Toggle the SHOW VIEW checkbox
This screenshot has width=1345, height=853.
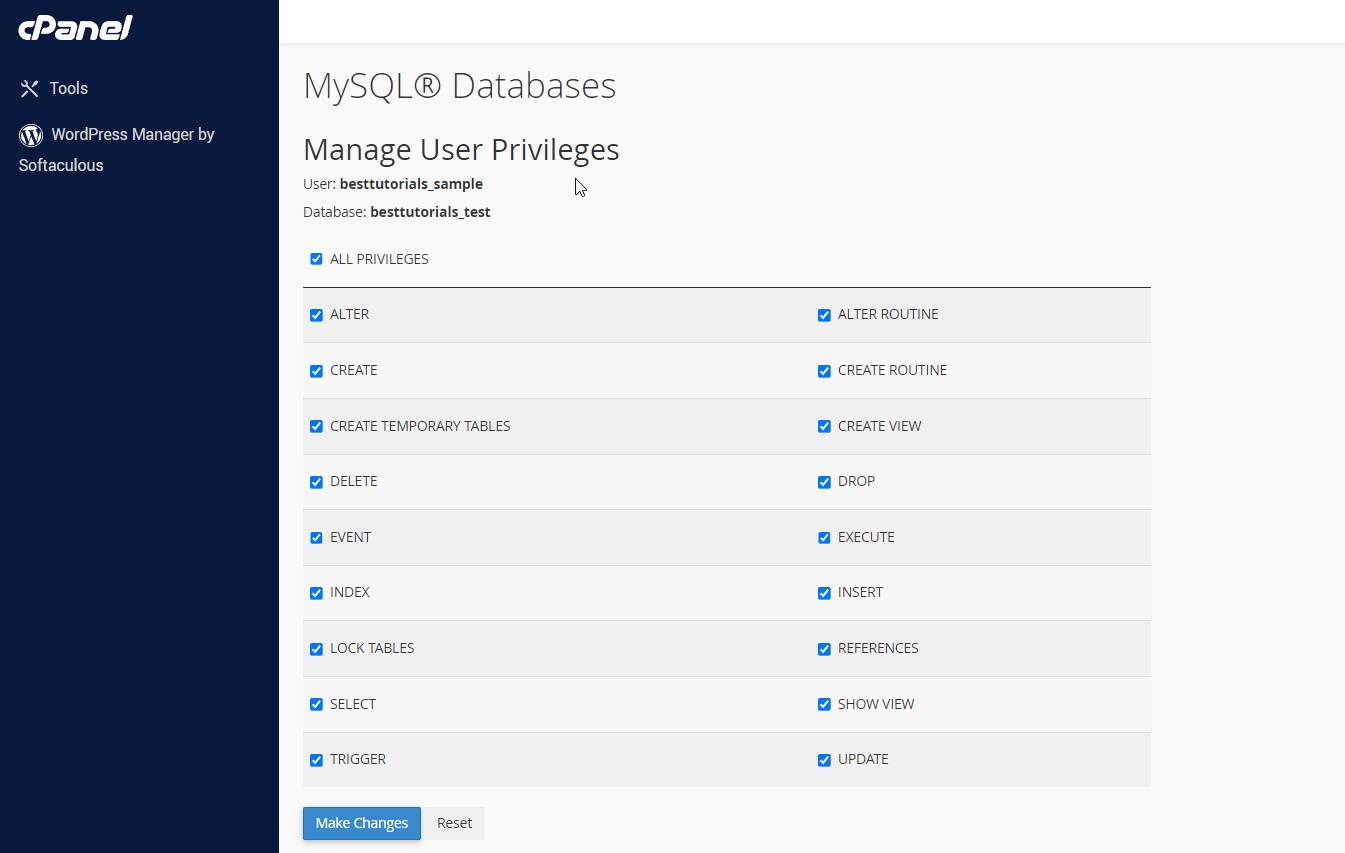[x=824, y=704]
